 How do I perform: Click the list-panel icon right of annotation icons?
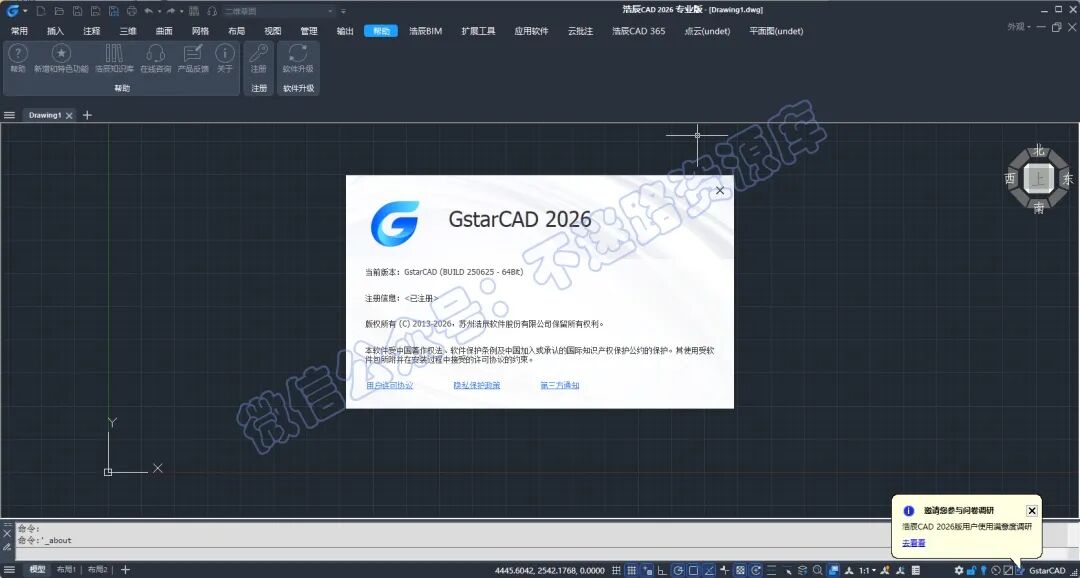(x=915, y=570)
